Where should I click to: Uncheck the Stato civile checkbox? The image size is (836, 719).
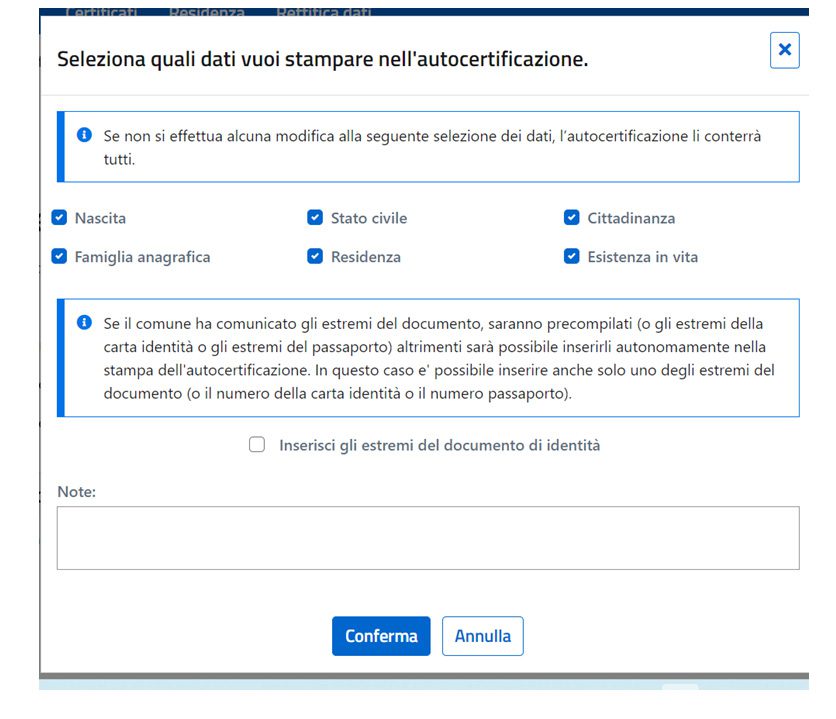click(x=315, y=217)
